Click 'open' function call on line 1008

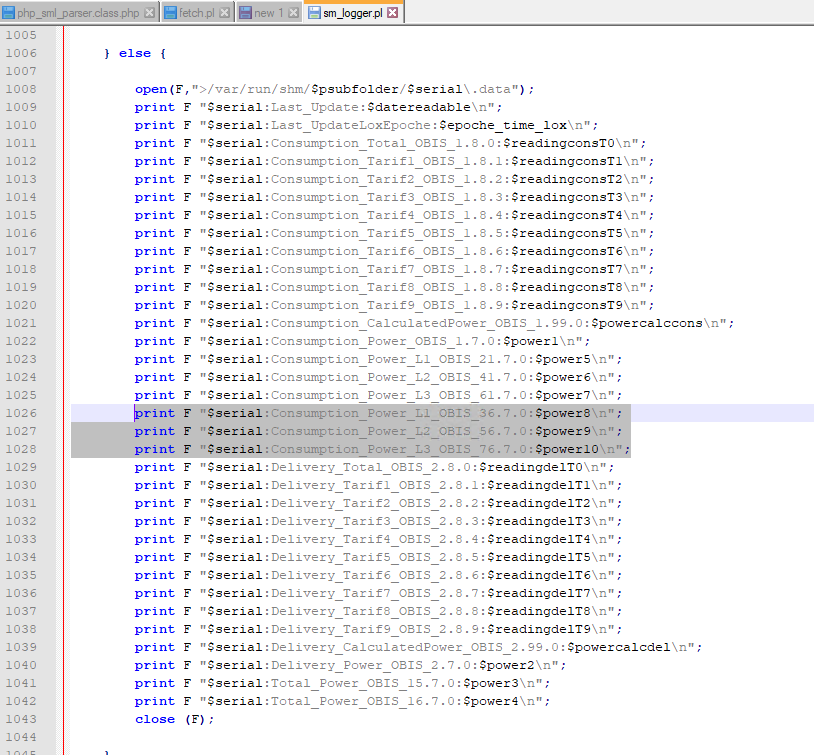click(151, 89)
